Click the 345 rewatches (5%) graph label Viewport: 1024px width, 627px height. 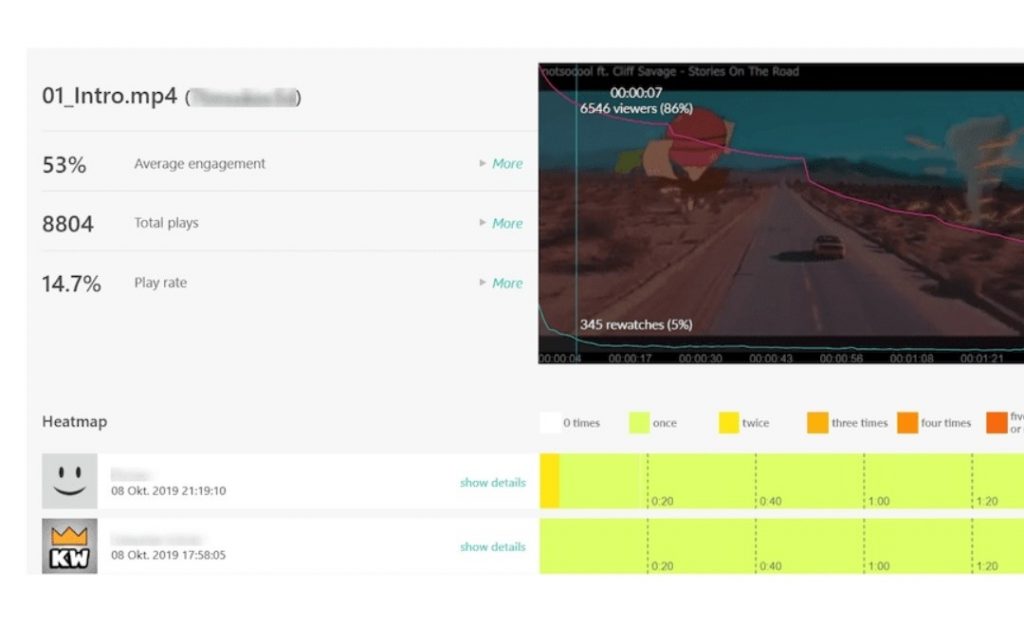pos(636,324)
